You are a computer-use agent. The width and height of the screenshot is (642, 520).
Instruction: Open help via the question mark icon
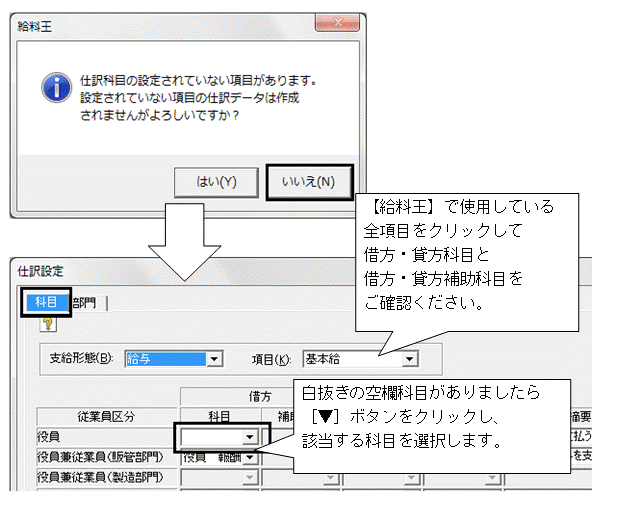click(x=48, y=324)
